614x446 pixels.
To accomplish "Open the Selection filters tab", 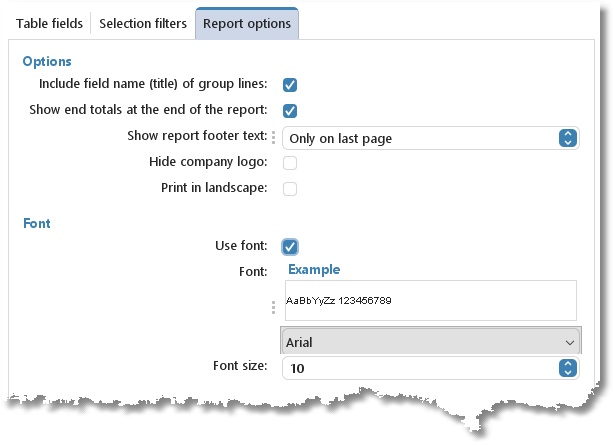I will tap(143, 23).
